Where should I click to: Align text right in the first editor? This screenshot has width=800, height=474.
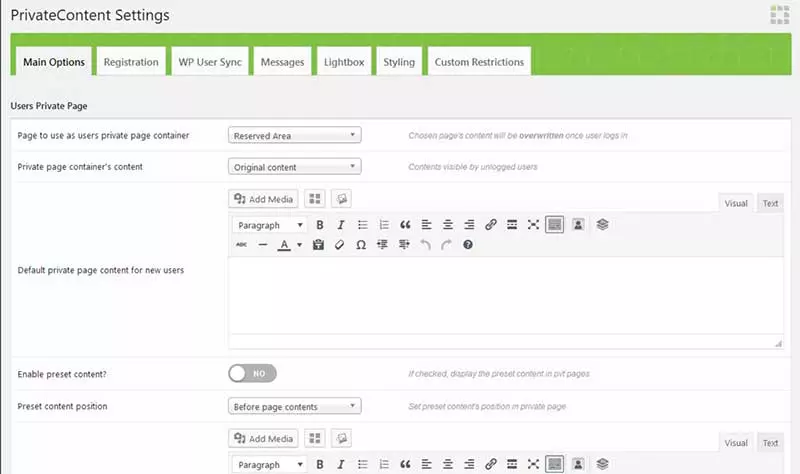469,225
